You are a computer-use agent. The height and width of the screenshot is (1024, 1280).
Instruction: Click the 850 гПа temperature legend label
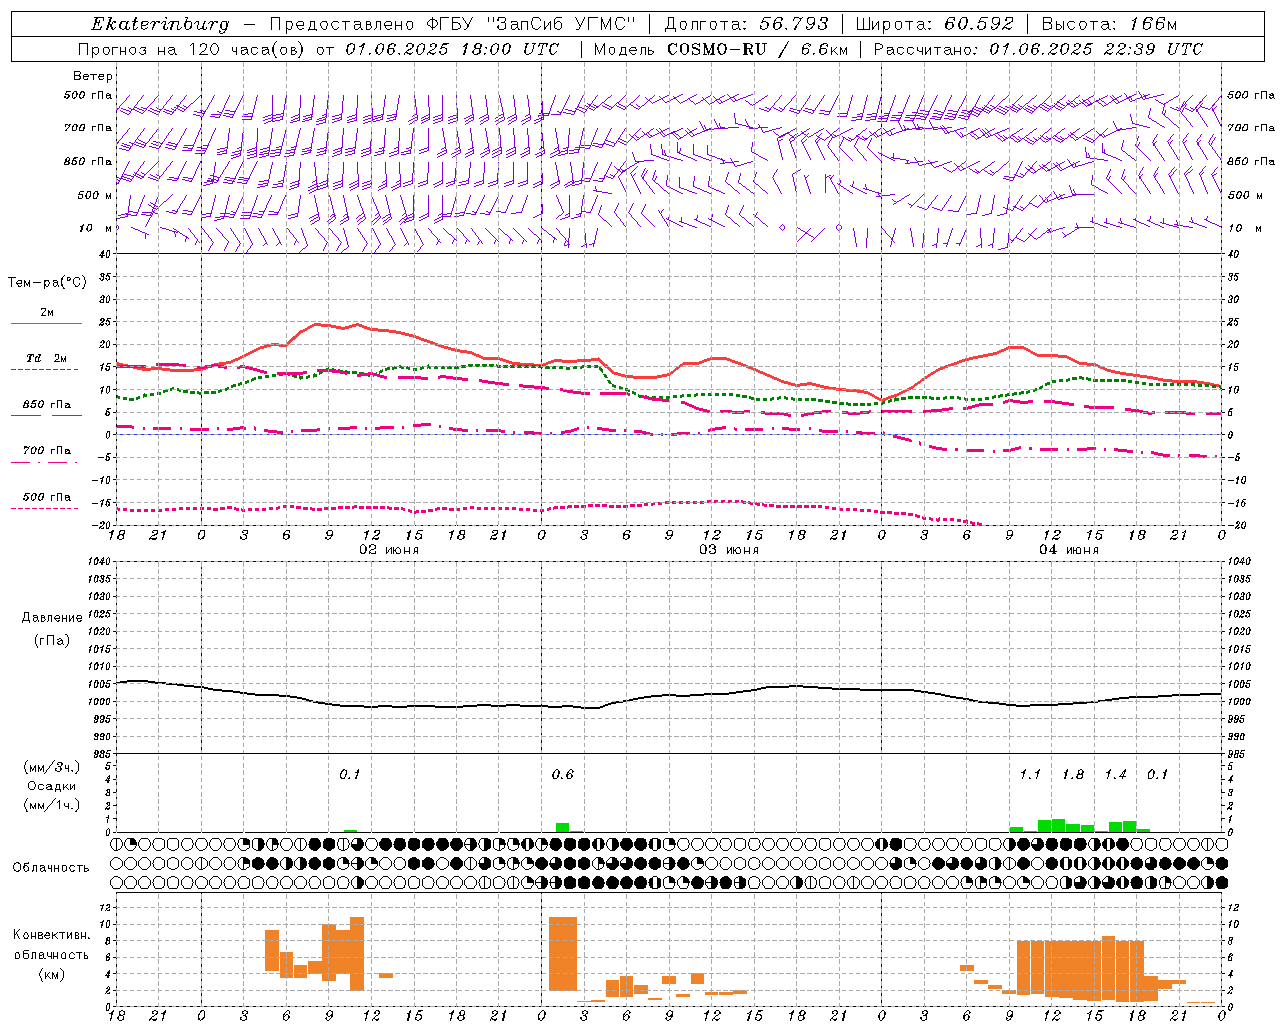pos(47,405)
